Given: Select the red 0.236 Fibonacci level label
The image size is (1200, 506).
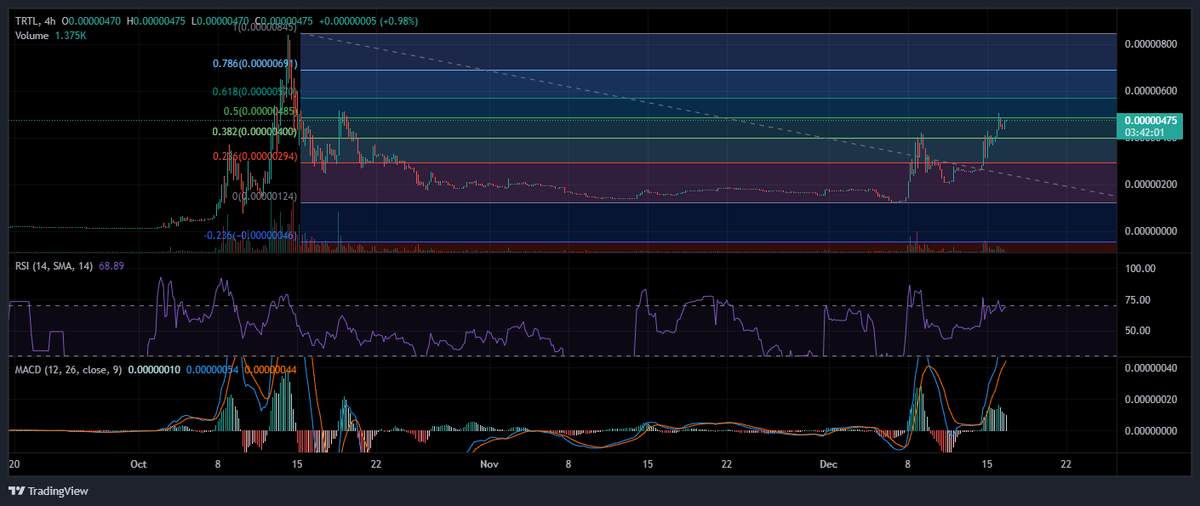Looking at the screenshot, I should (256, 156).
